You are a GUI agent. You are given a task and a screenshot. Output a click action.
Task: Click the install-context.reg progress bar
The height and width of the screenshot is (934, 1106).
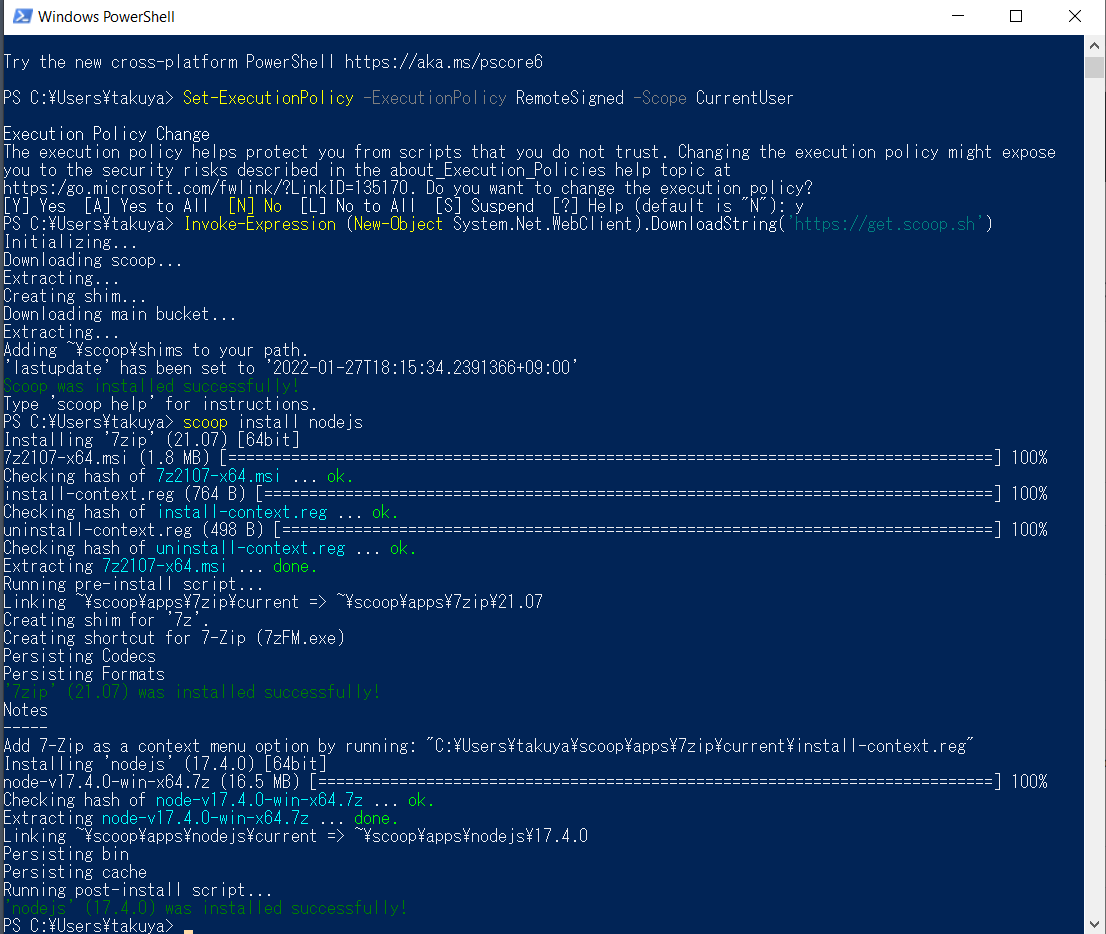pyautogui.click(x=628, y=494)
